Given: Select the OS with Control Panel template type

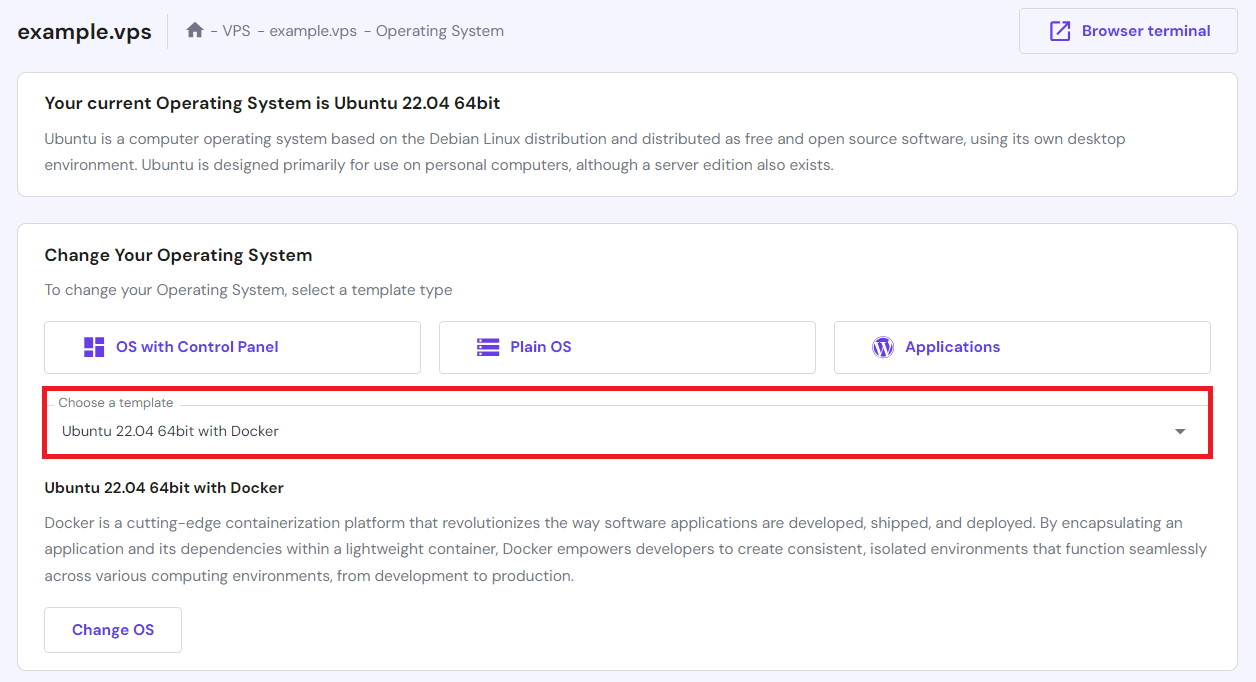Looking at the screenshot, I should 232,347.
